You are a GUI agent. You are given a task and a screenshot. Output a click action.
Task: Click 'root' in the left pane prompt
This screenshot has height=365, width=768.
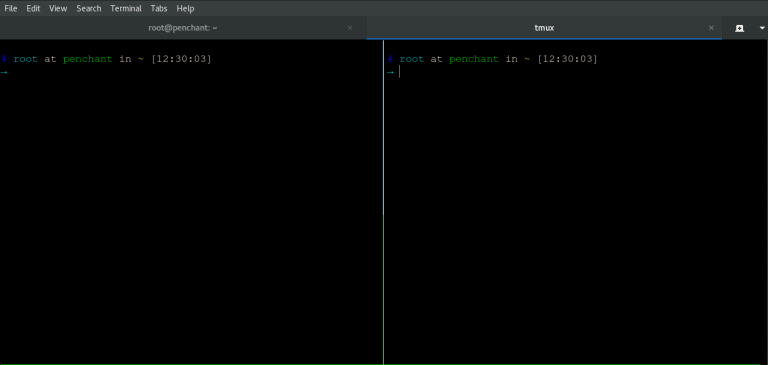(x=25, y=59)
